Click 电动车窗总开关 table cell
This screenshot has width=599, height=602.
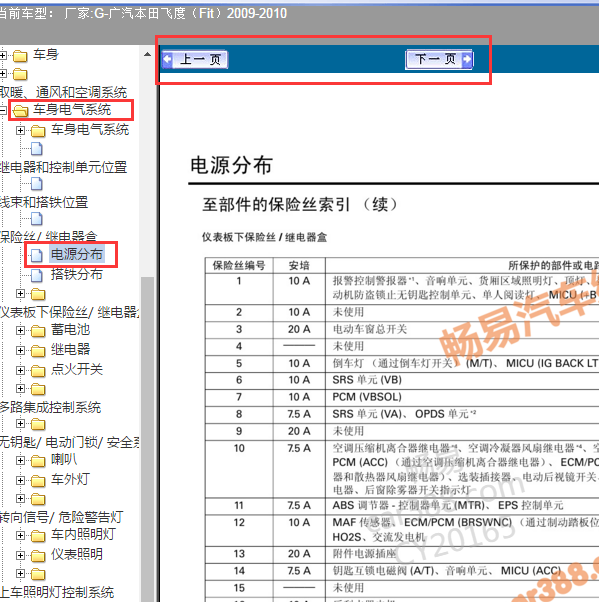[x=370, y=329]
